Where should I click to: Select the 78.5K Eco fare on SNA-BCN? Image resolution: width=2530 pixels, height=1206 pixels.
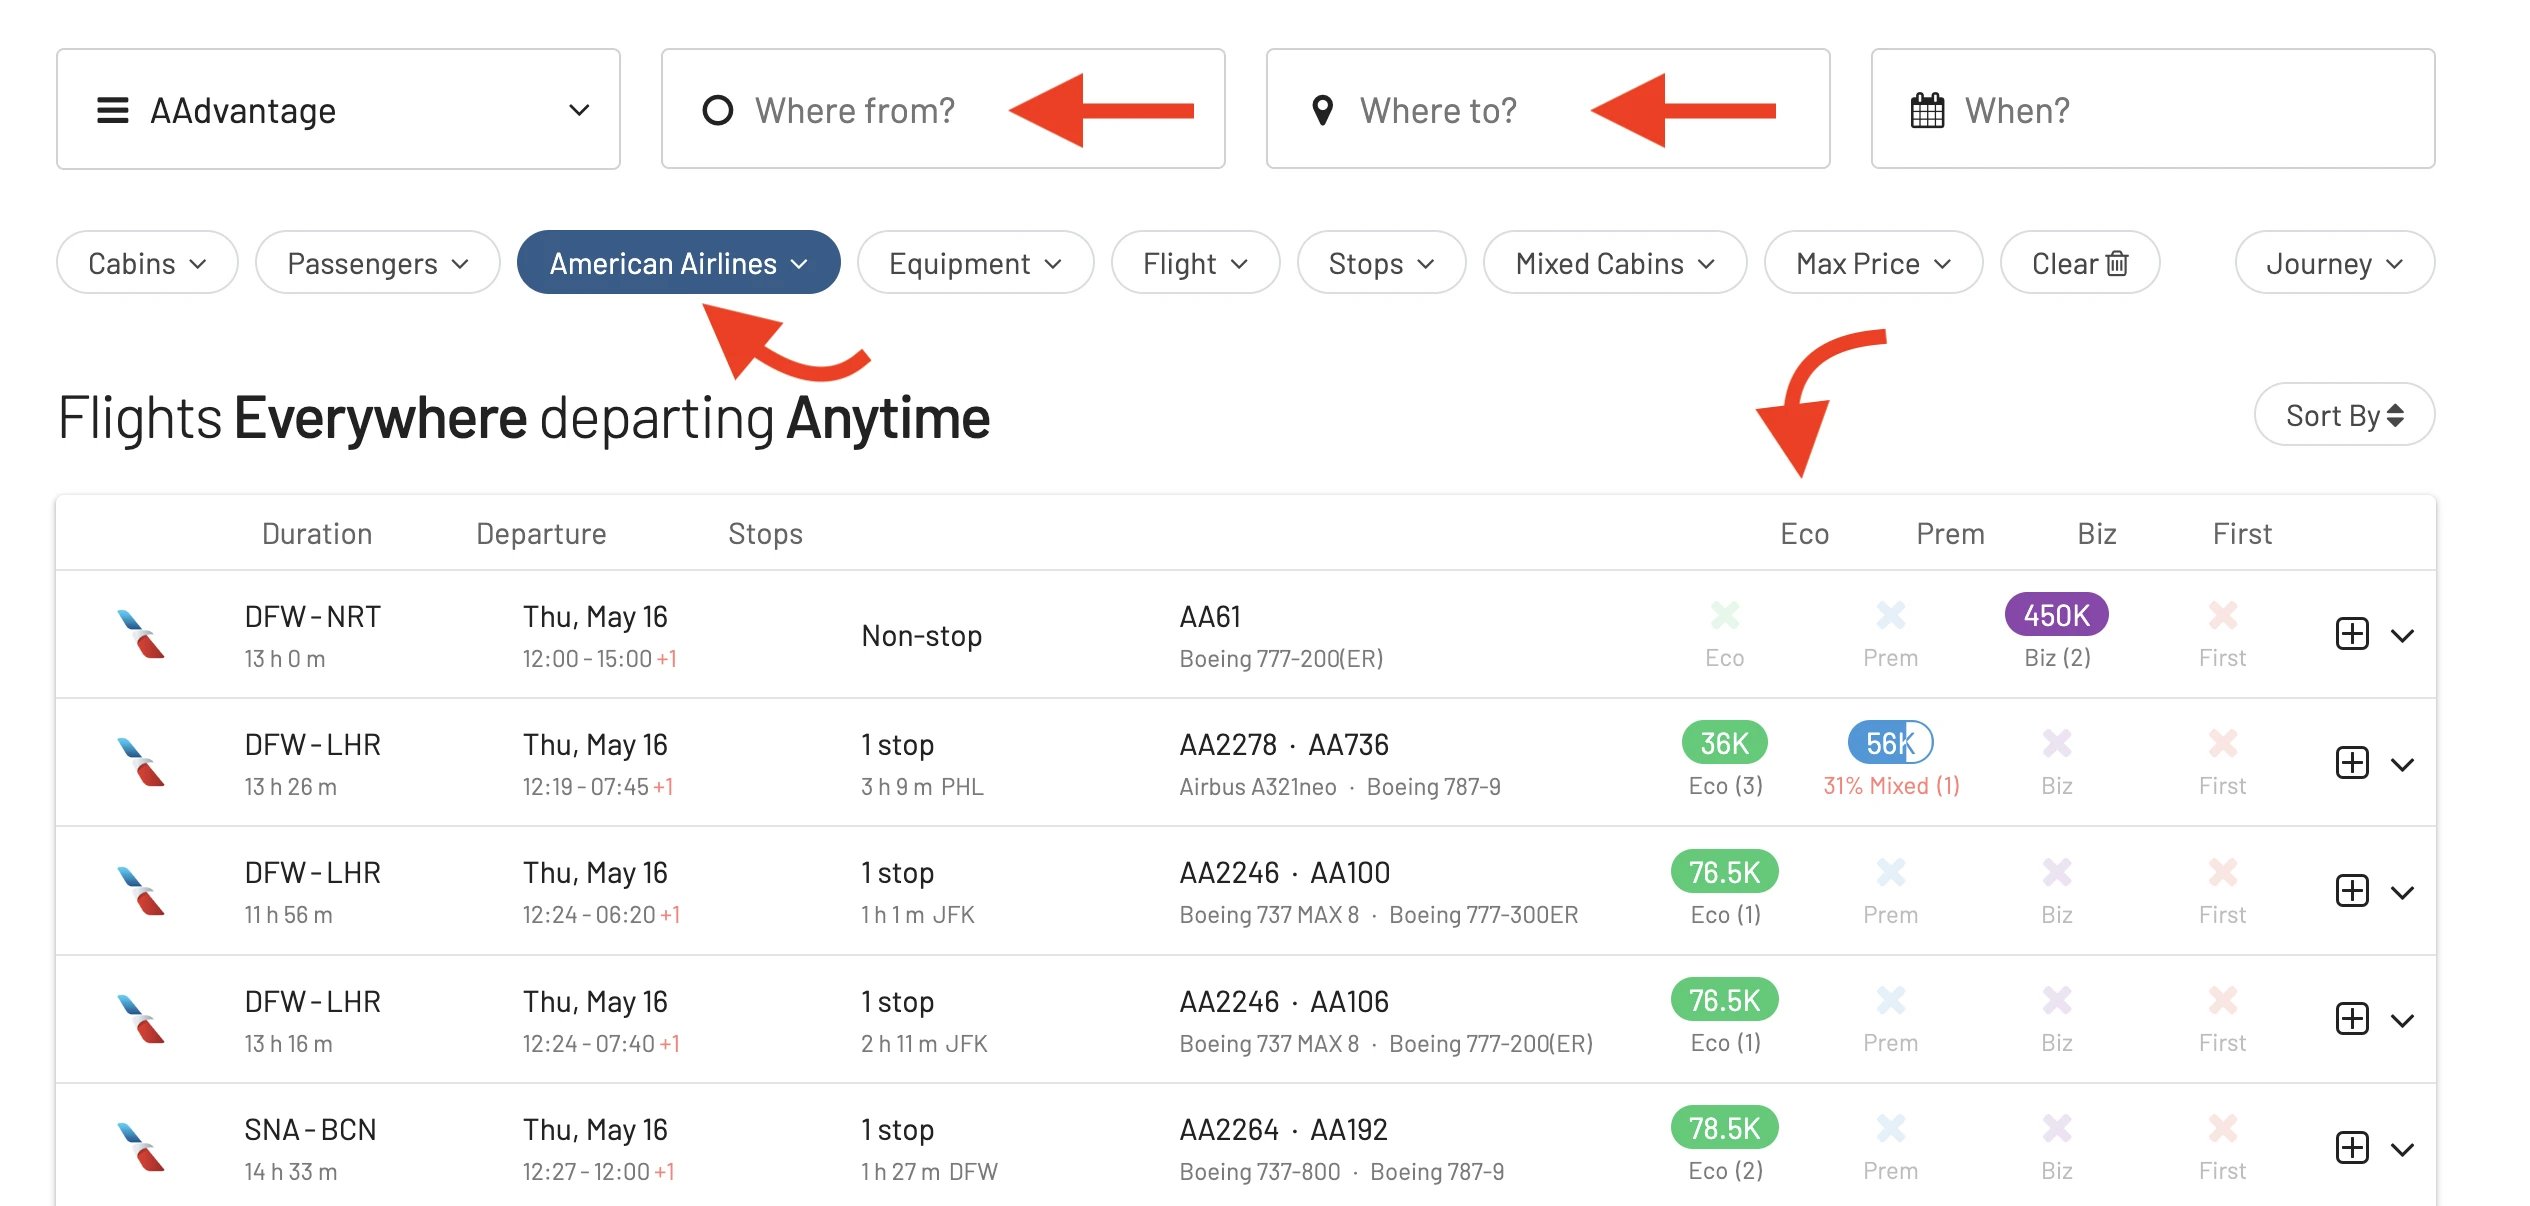tap(1724, 1127)
